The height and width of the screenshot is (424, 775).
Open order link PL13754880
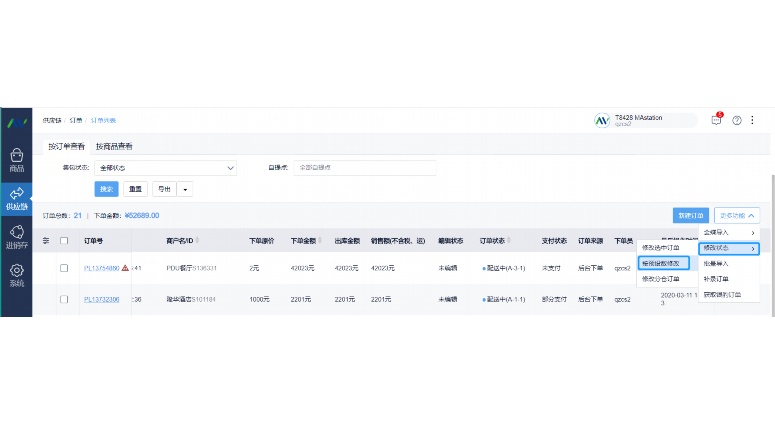tap(101, 268)
